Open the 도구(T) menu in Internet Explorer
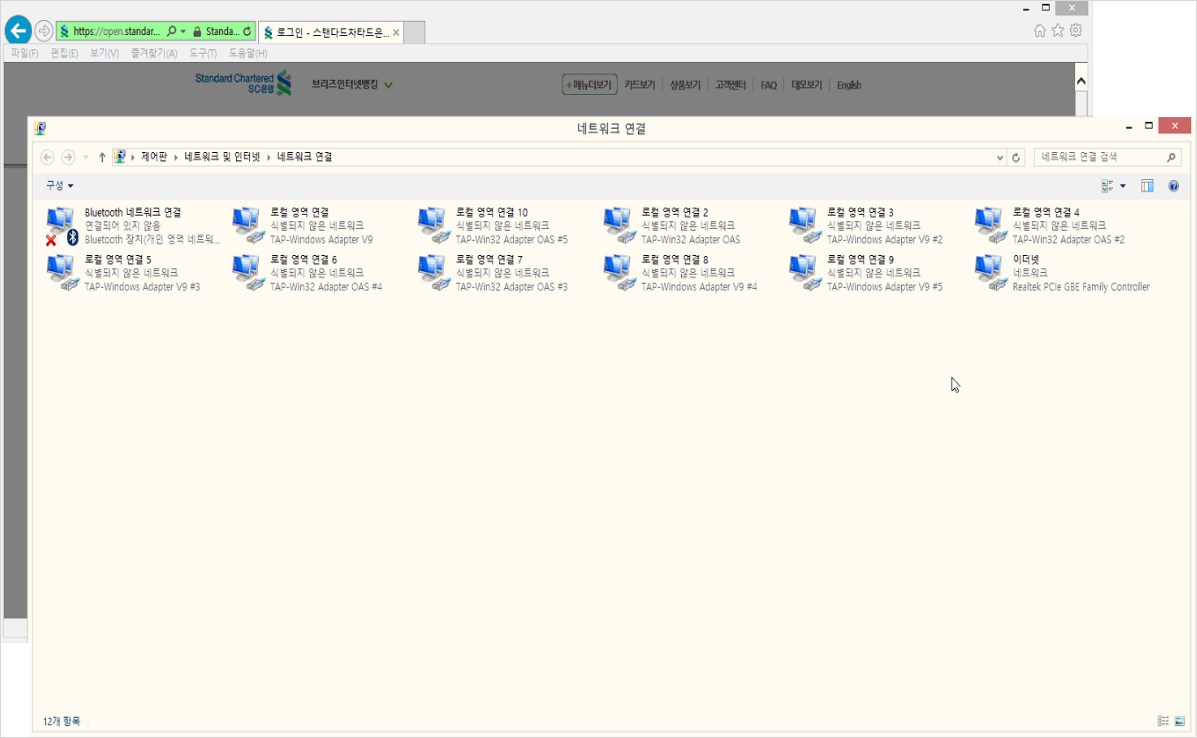 (x=202, y=53)
